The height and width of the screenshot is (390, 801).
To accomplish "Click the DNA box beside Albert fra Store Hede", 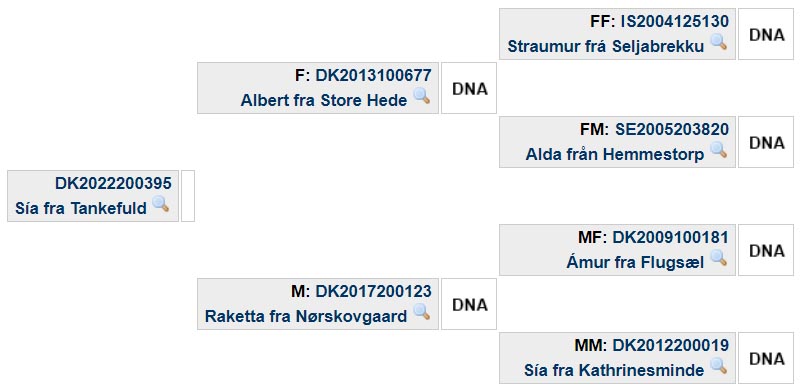I will (x=469, y=88).
